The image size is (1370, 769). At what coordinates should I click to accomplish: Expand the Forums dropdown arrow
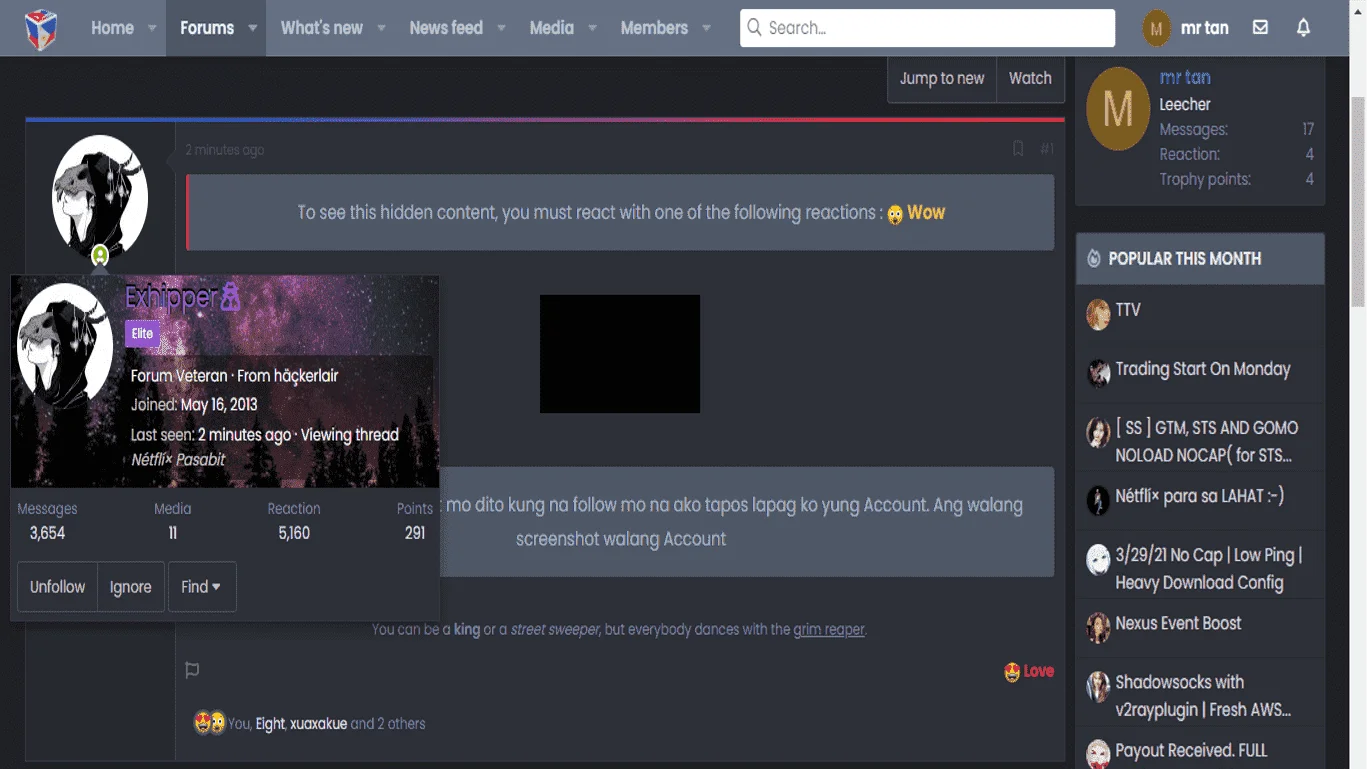[x=252, y=28]
